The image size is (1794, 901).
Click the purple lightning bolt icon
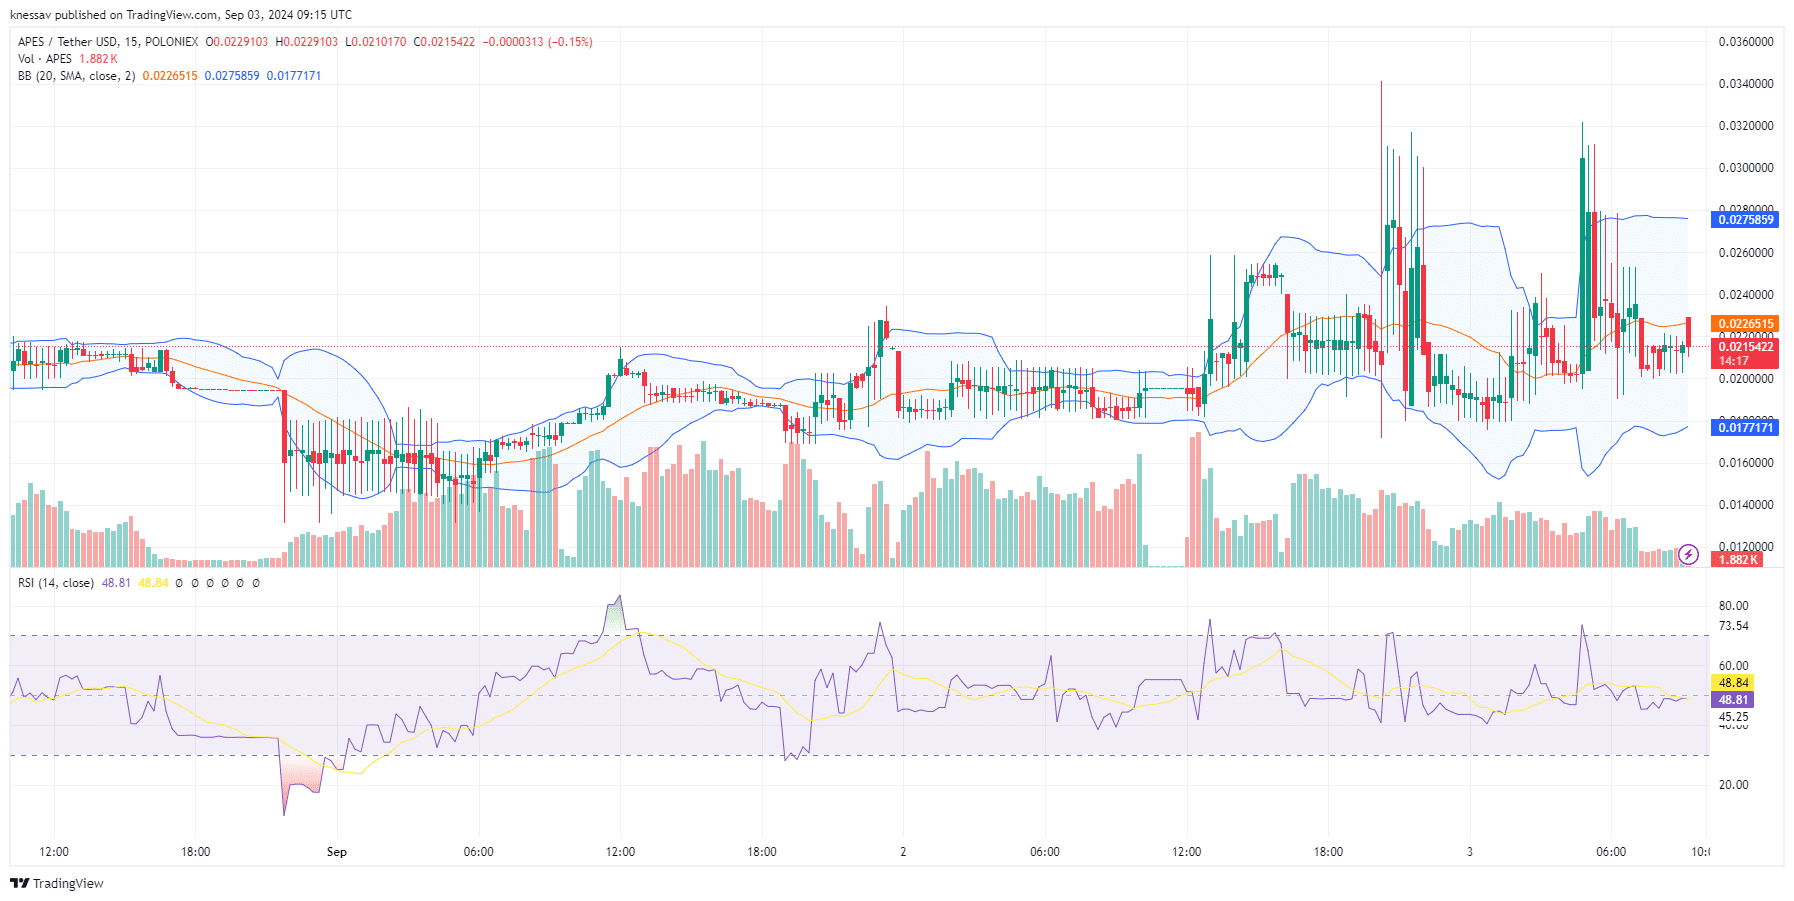pyautogui.click(x=1688, y=554)
